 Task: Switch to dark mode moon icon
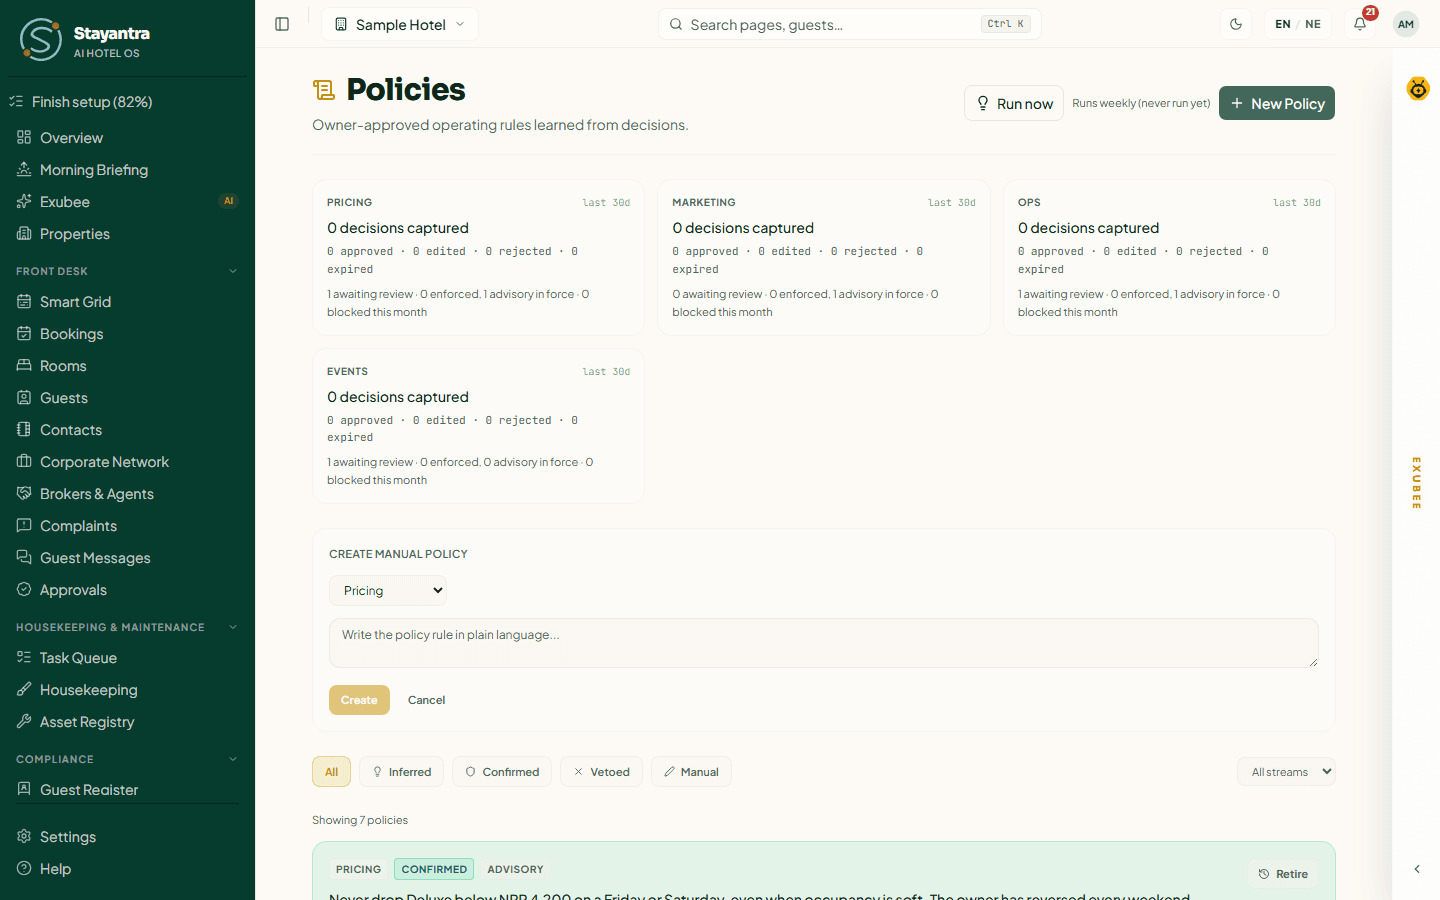pos(1236,24)
